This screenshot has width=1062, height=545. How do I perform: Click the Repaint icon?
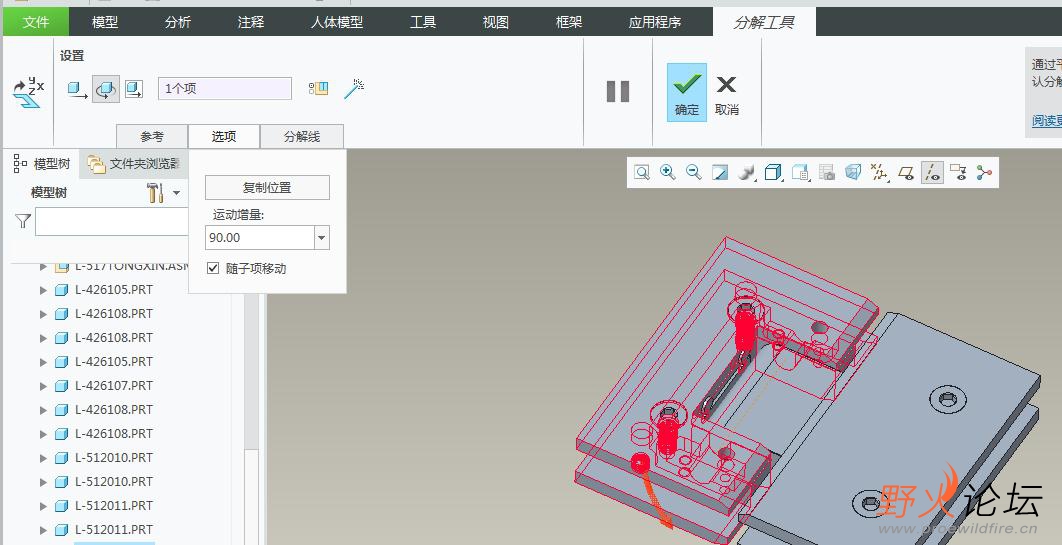click(720, 173)
